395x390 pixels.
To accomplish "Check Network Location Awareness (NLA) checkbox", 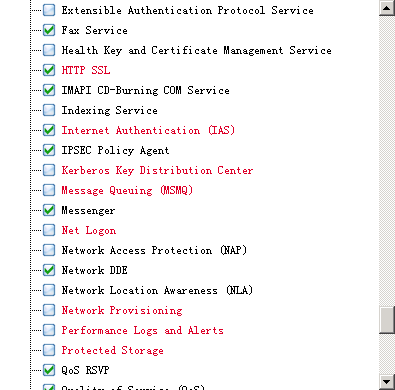I will pos(49,290).
